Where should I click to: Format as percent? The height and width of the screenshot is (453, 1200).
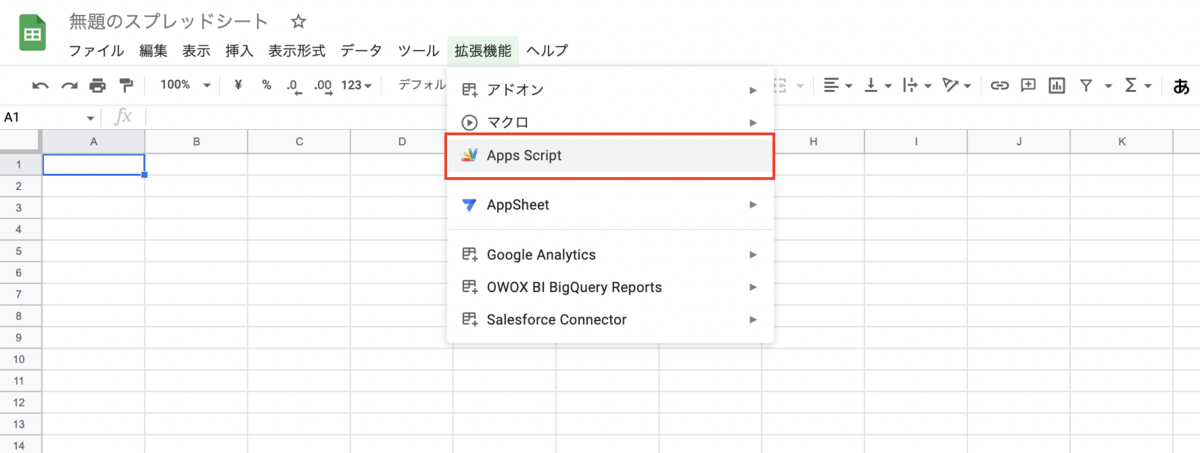266,85
